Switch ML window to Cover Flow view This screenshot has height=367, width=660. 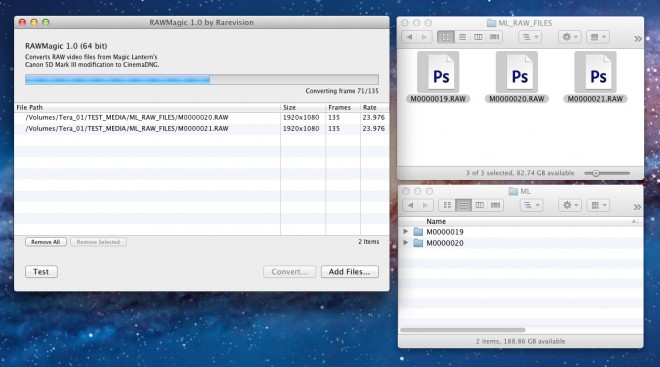[x=495, y=205]
